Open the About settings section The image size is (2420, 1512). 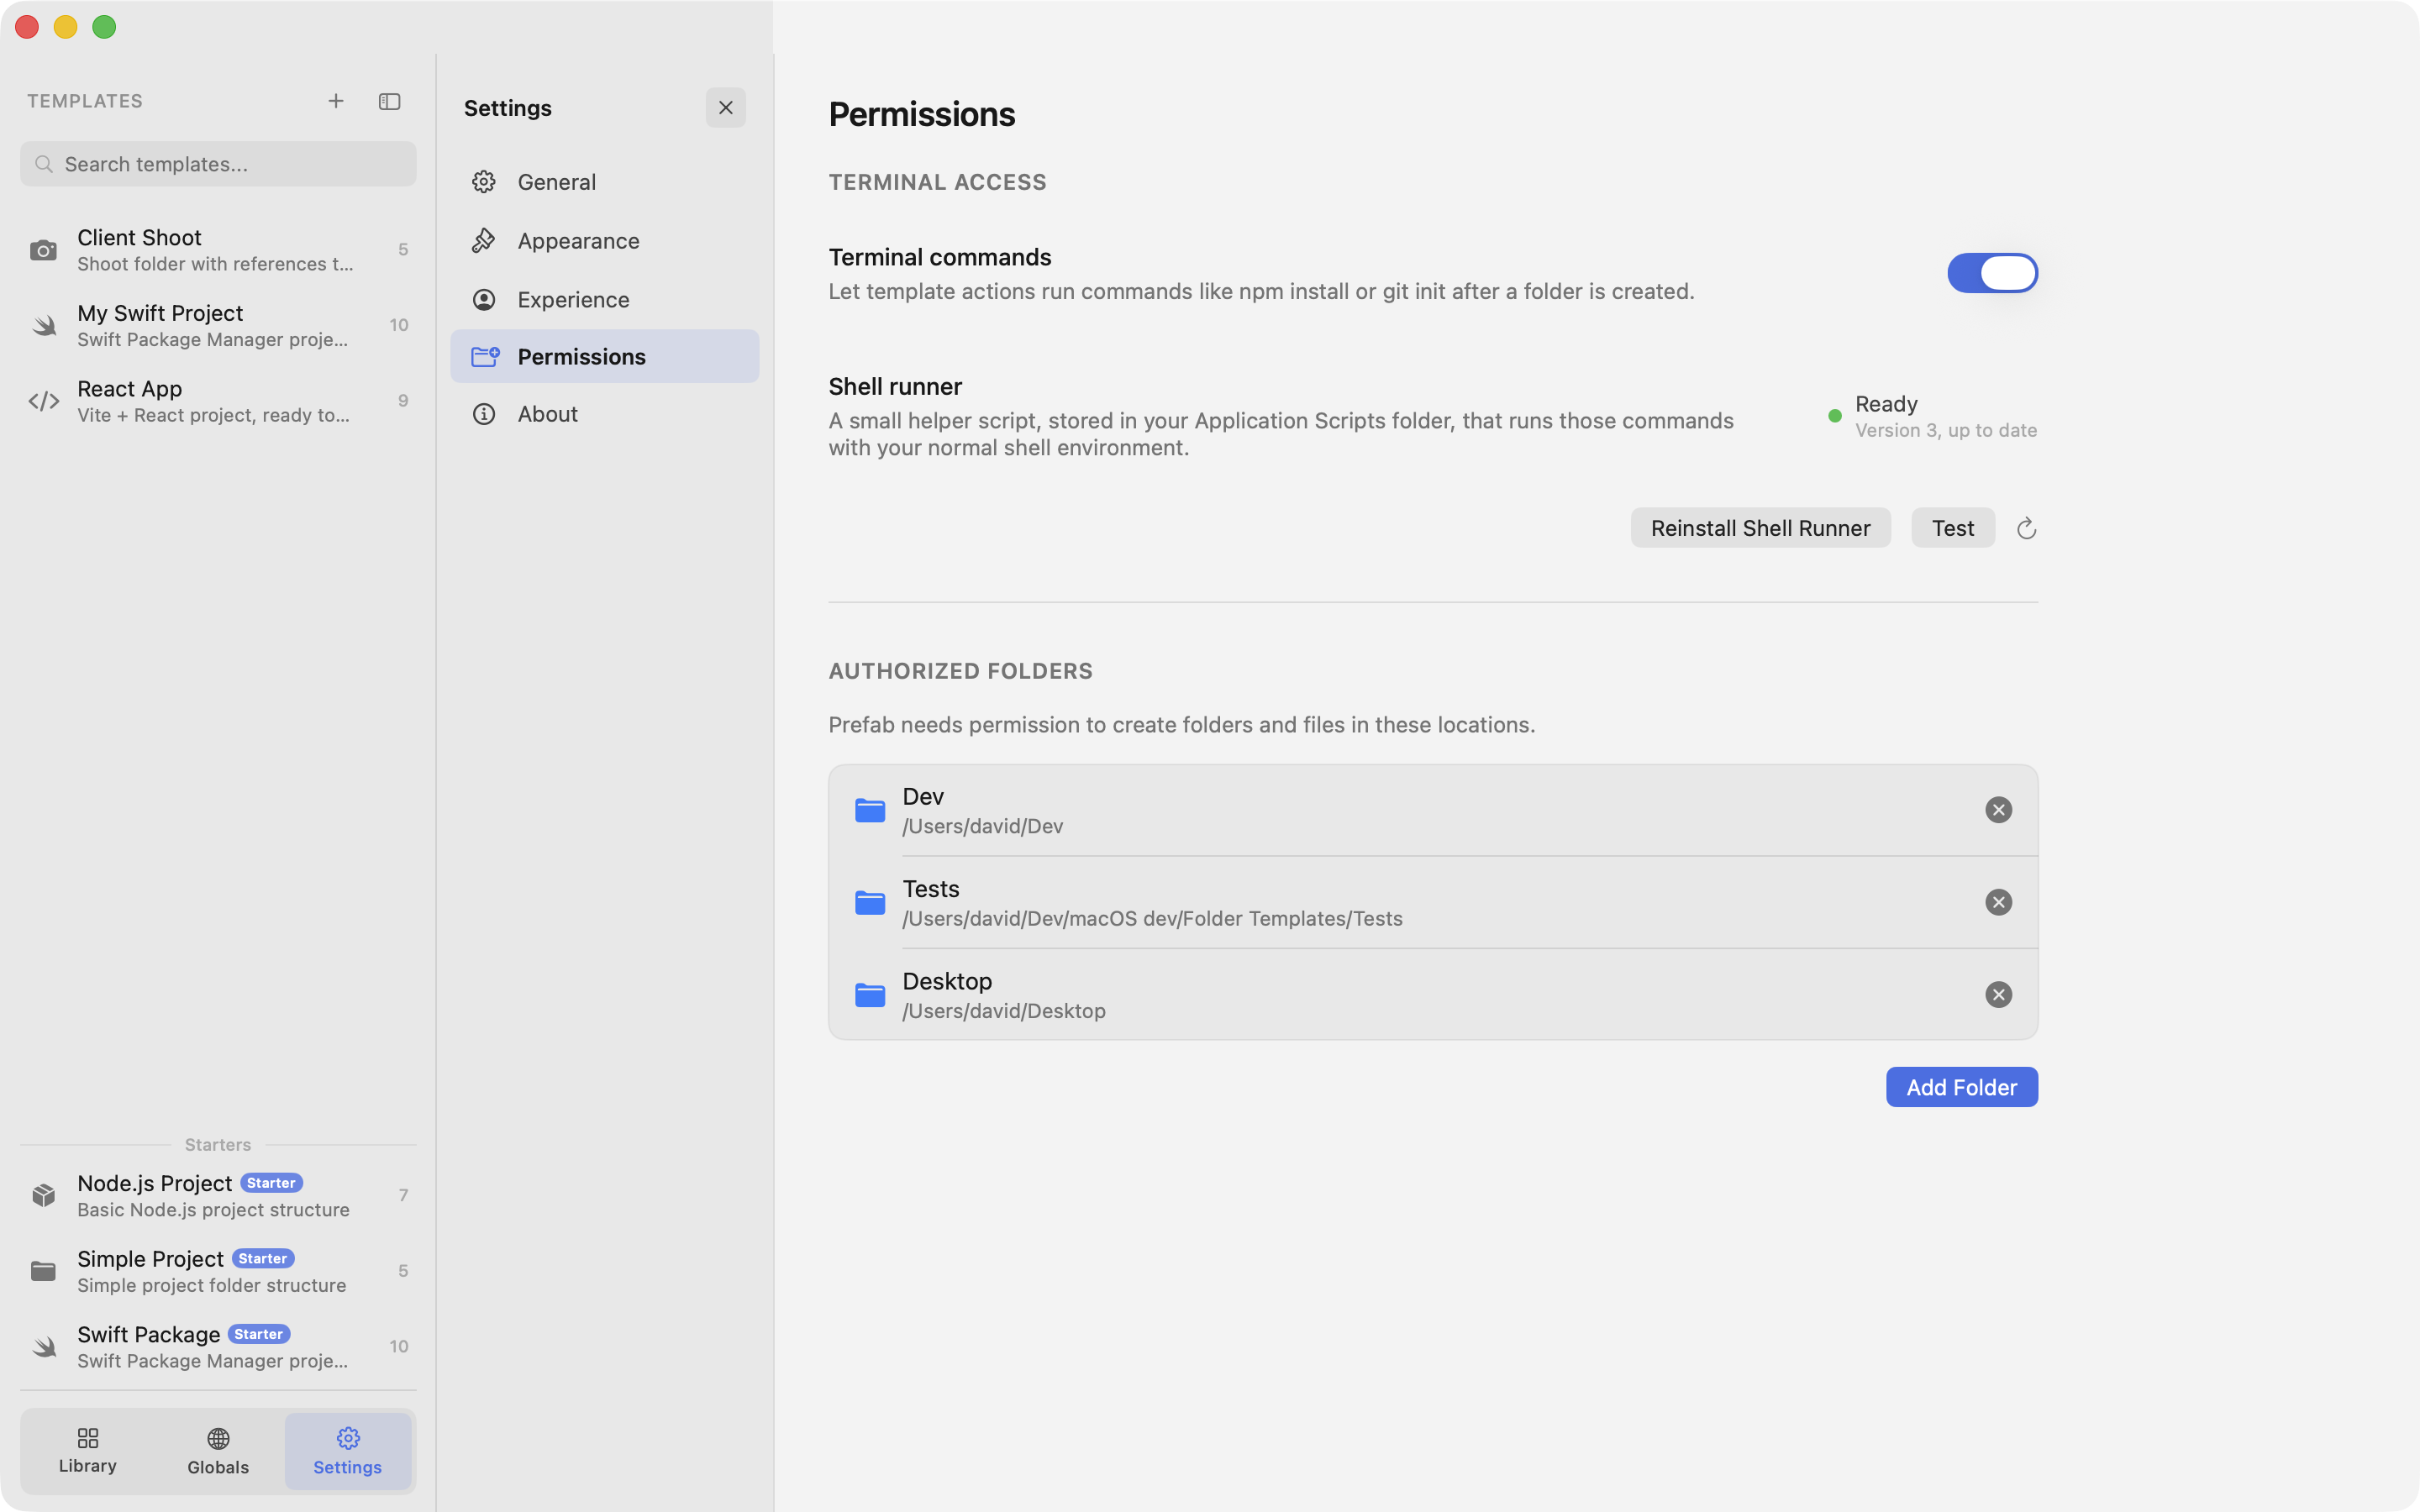point(604,414)
